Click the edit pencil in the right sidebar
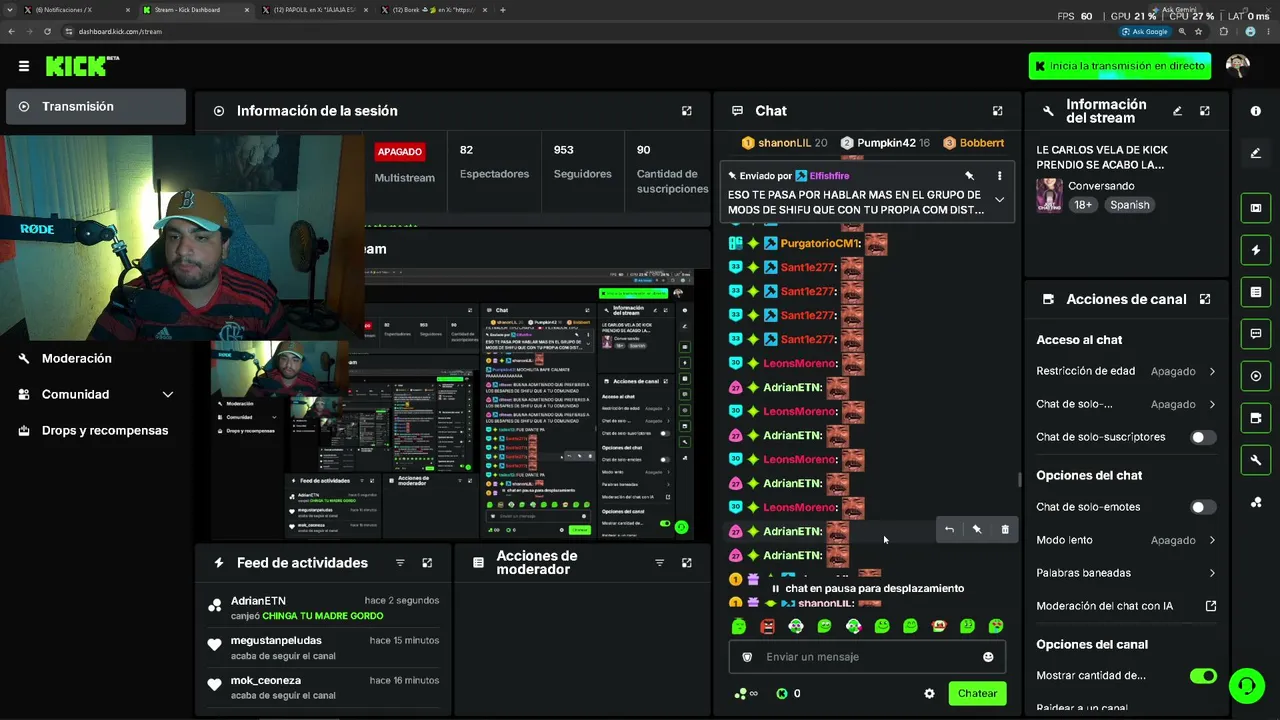This screenshot has width=1280, height=720. pos(1256,153)
